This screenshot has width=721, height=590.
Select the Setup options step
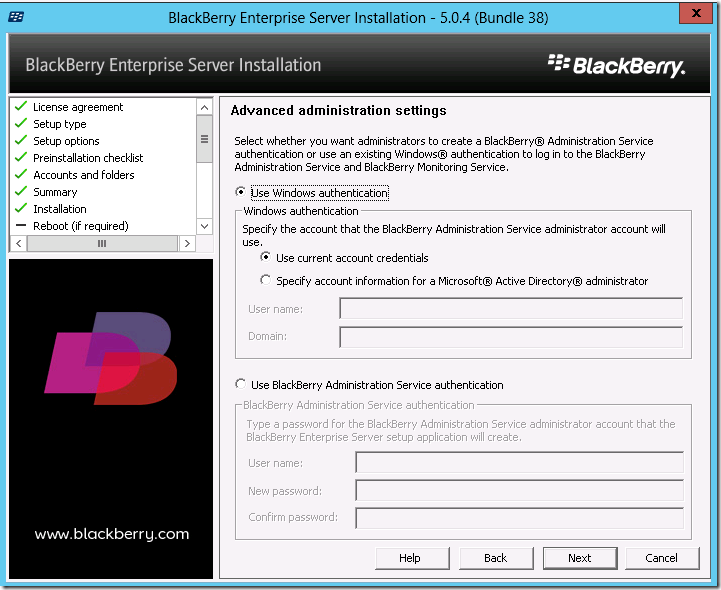66,141
